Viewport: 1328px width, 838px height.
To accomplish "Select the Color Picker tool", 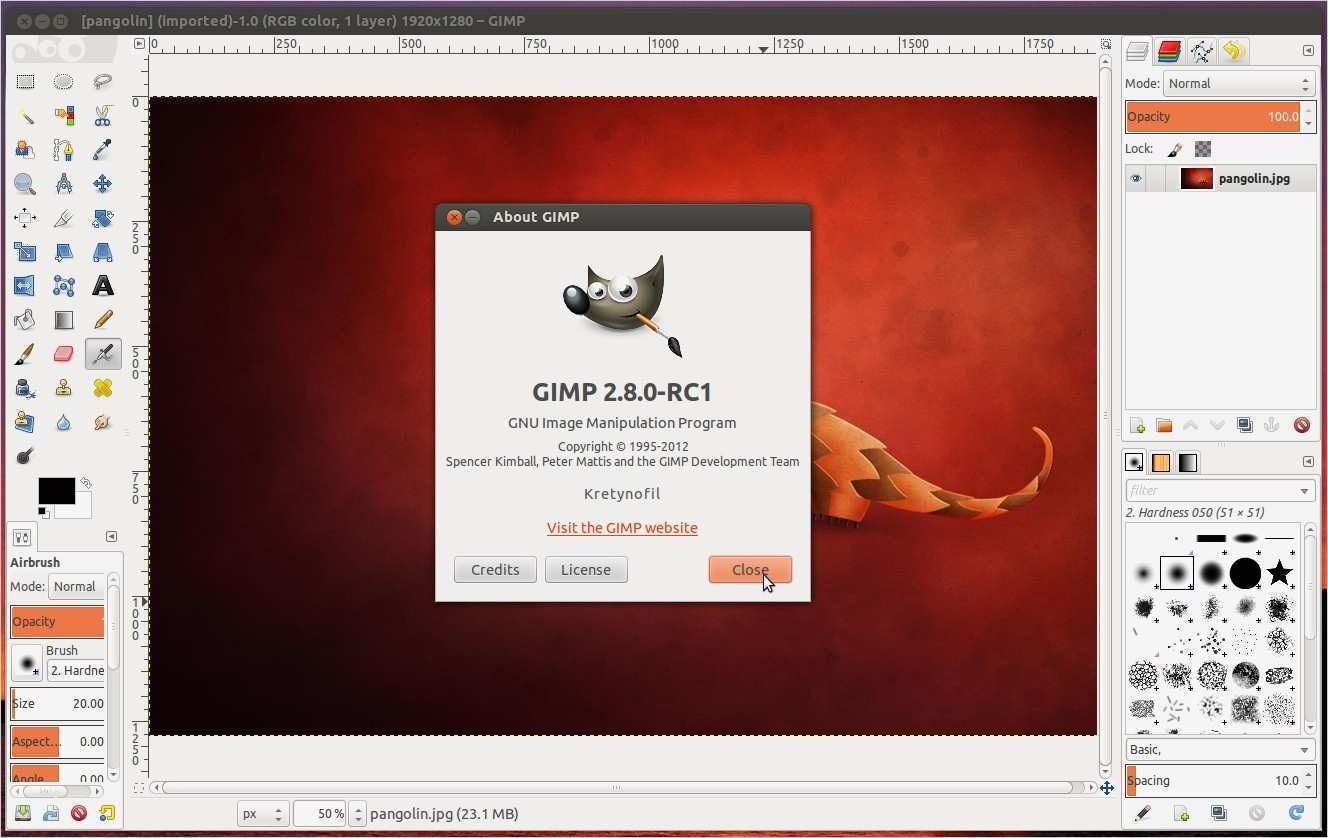I will pos(101,149).
